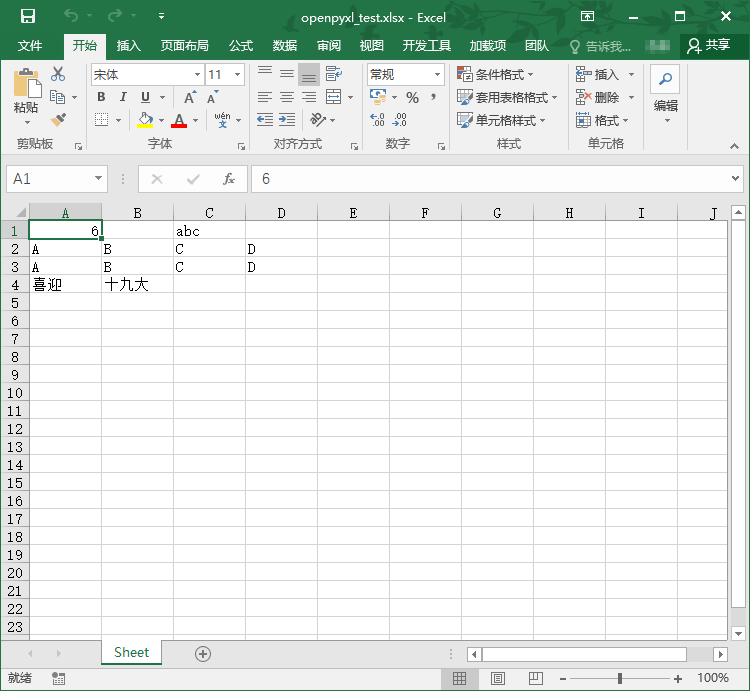This screenshot has width=750, height=691.
Task: Toggle align text left
Action: [x=265, y=98]
